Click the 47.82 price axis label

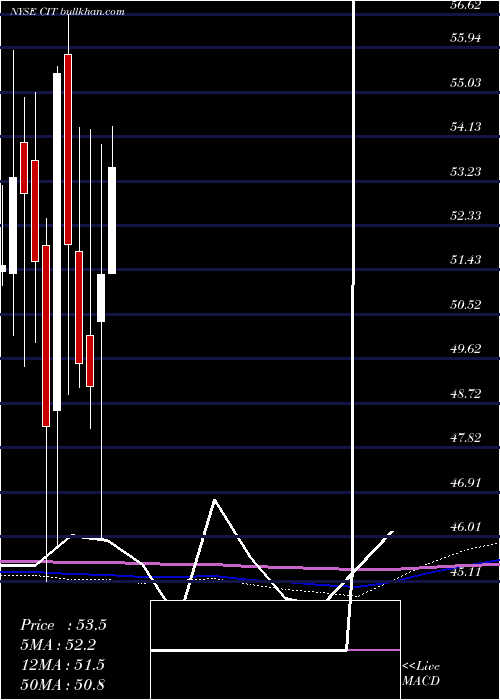pyautogui.click(x=465, y=438)
